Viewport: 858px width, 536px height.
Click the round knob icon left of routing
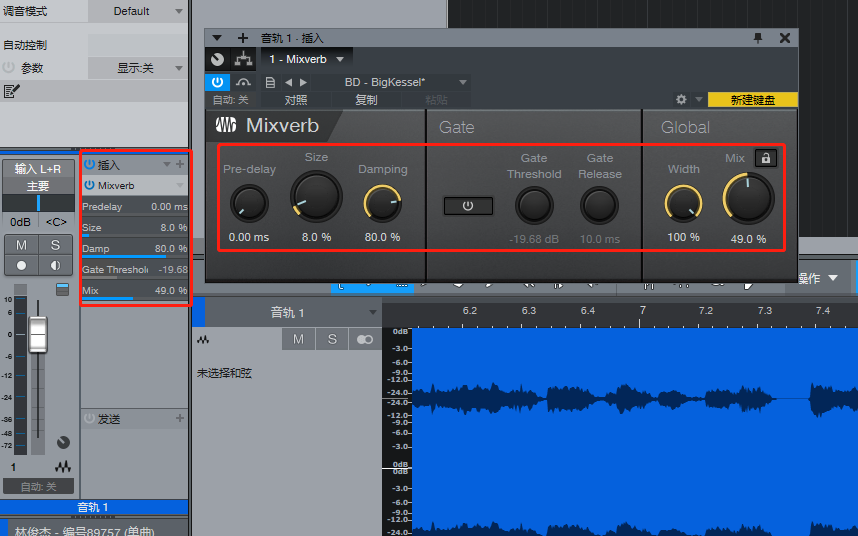[218, 59]
